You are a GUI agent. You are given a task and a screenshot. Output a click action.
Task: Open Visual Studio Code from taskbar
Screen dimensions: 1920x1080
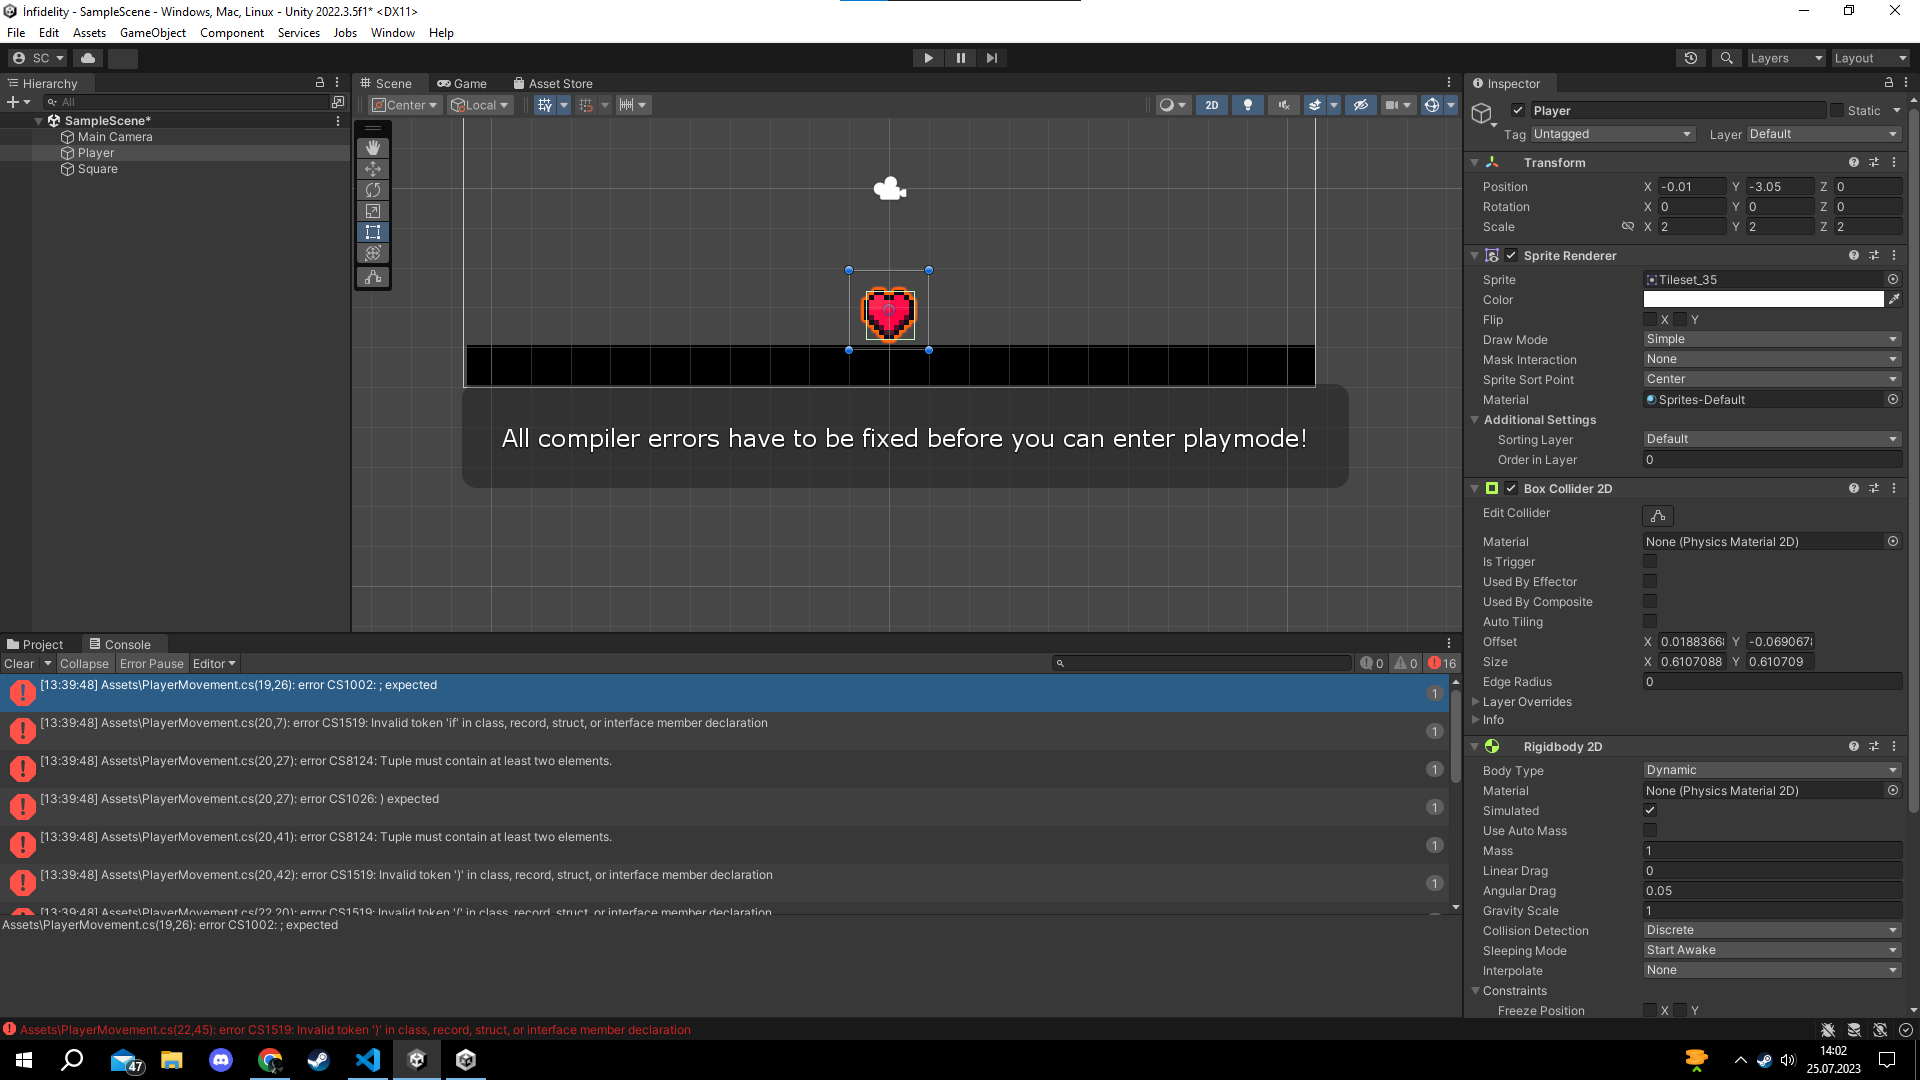[368, 1060]
